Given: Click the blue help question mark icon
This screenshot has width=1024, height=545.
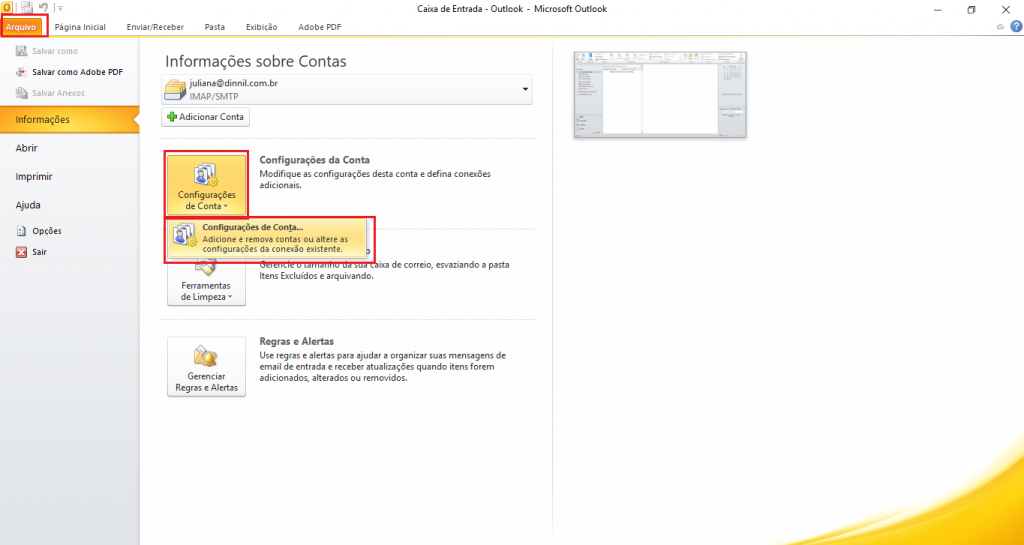Looking at the screenshot, I should click(1016, 27).
